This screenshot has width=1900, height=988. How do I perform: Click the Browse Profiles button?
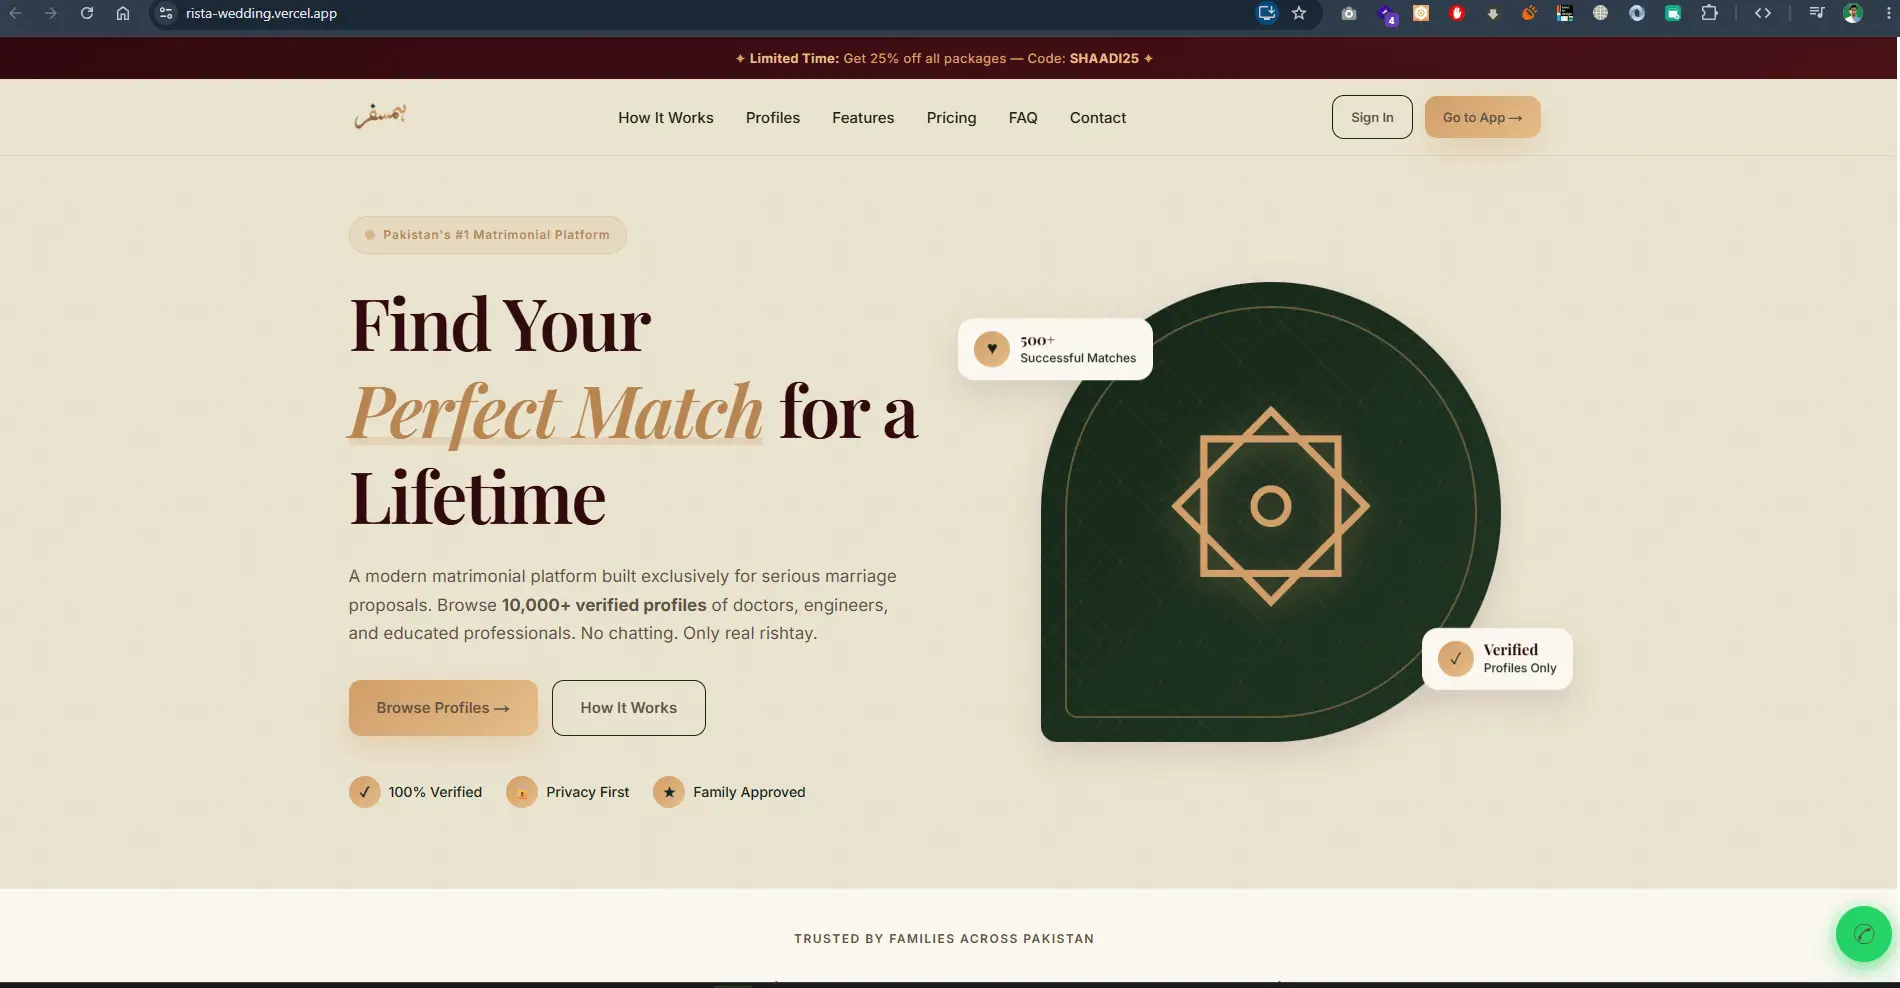pyautogui.click(x=443, y=708)
